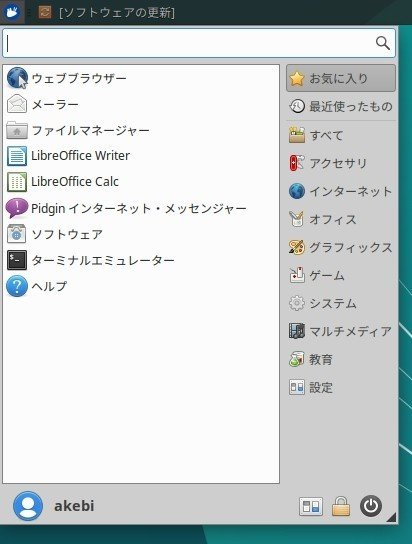The width and height of the screenshot is (412, 544).
Task: Click the LibreOffice Writer label
Action: coord(80,156)
